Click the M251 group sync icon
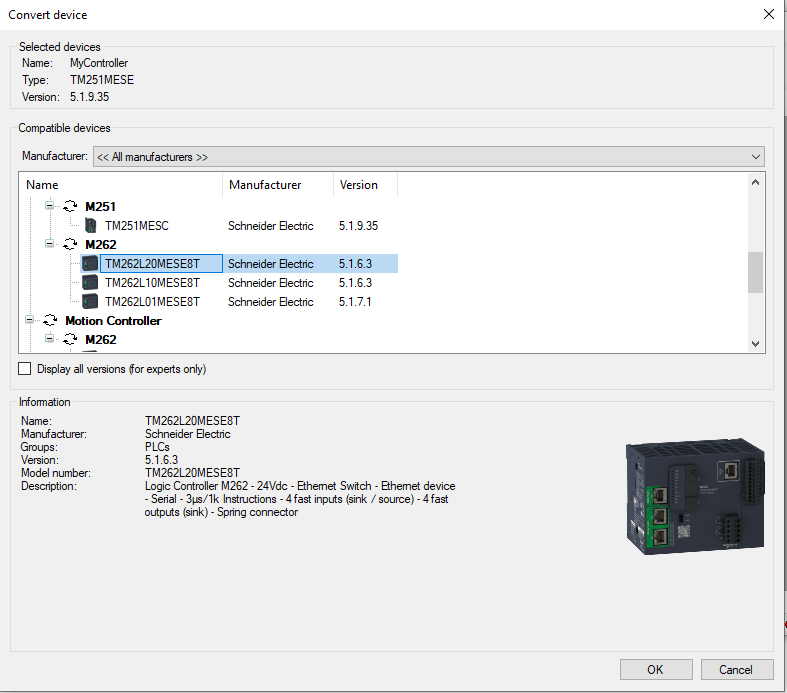Image resolution: width=787 pixels, height=693 pixels. (70, 206)
